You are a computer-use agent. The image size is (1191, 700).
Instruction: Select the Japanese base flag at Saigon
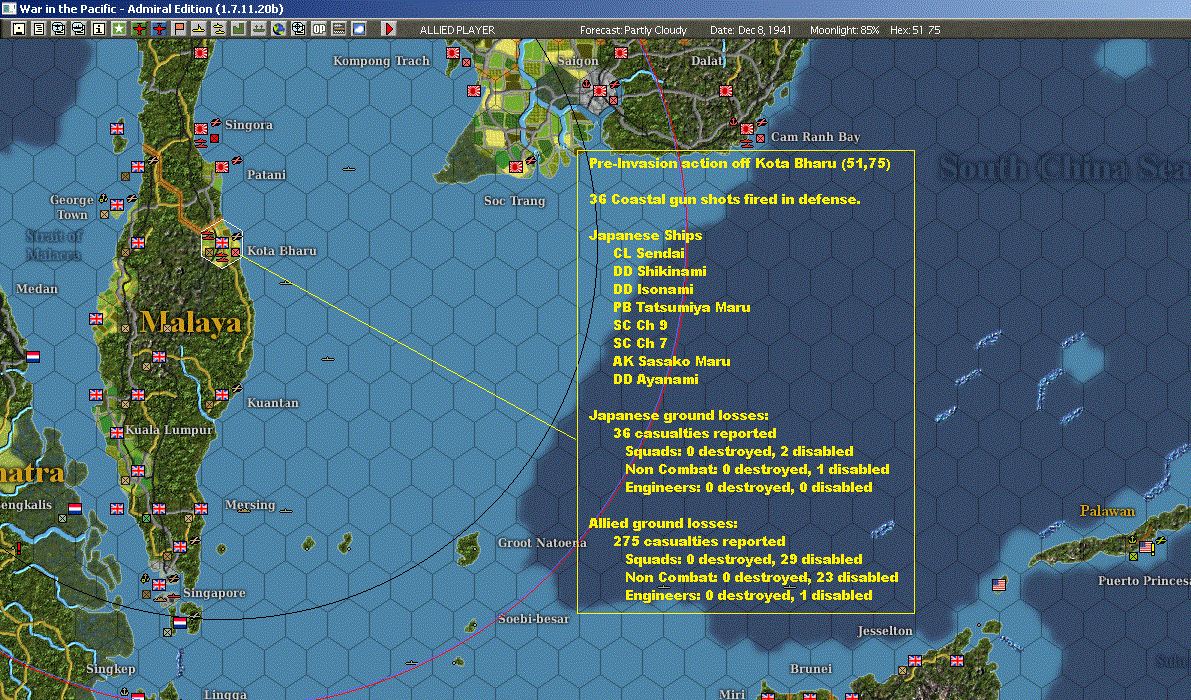coord(600,90)
